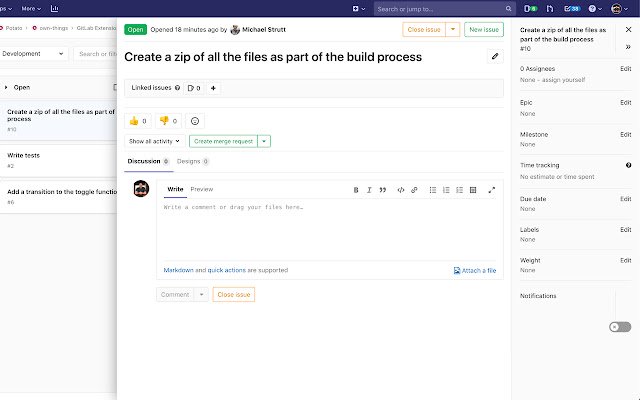Open the Markdown link
Viewport: 640px width, 400px height.
click(x=178, y=270)
